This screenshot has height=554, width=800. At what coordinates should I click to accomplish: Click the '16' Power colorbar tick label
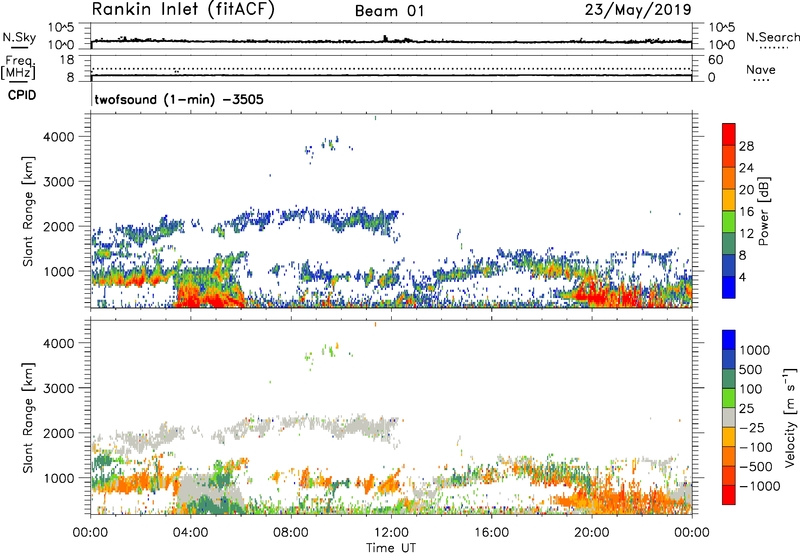(x=746, y=212)
